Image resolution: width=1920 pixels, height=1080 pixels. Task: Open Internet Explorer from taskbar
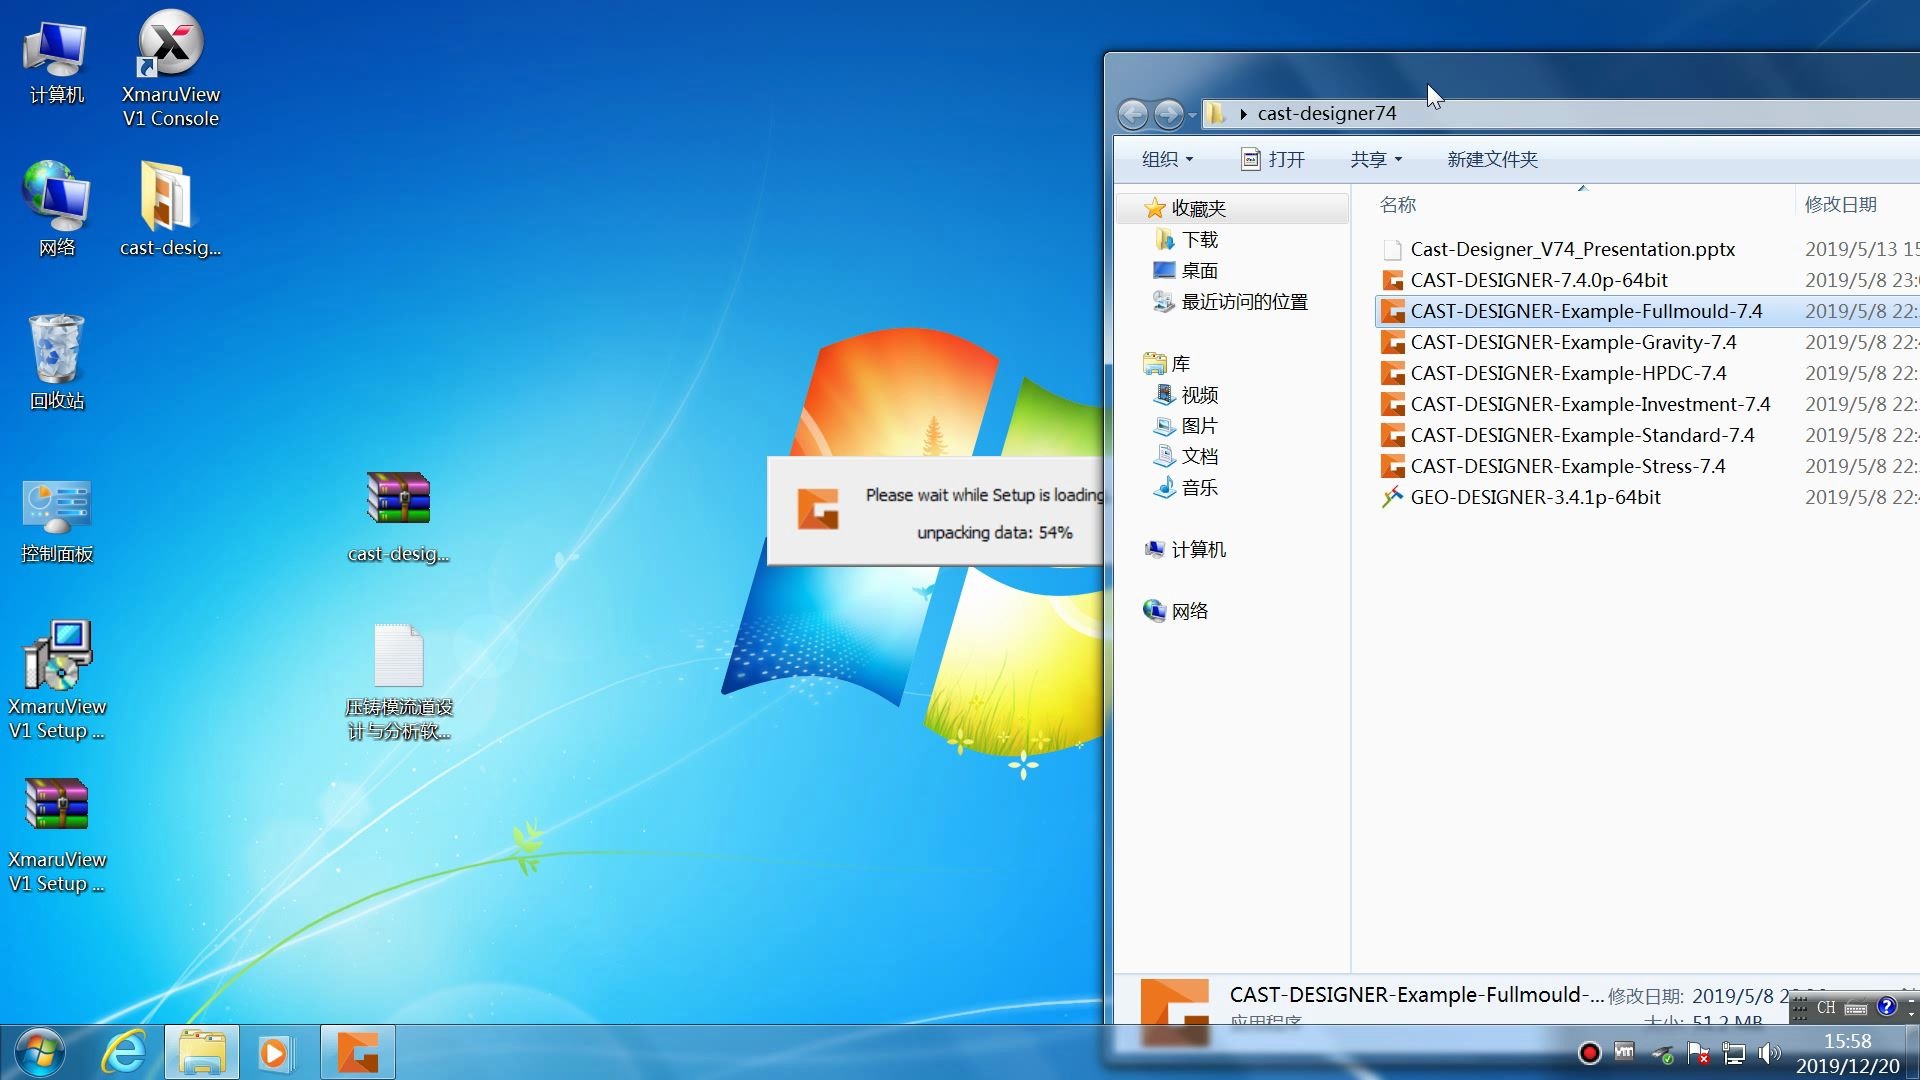pos(124,1052)
